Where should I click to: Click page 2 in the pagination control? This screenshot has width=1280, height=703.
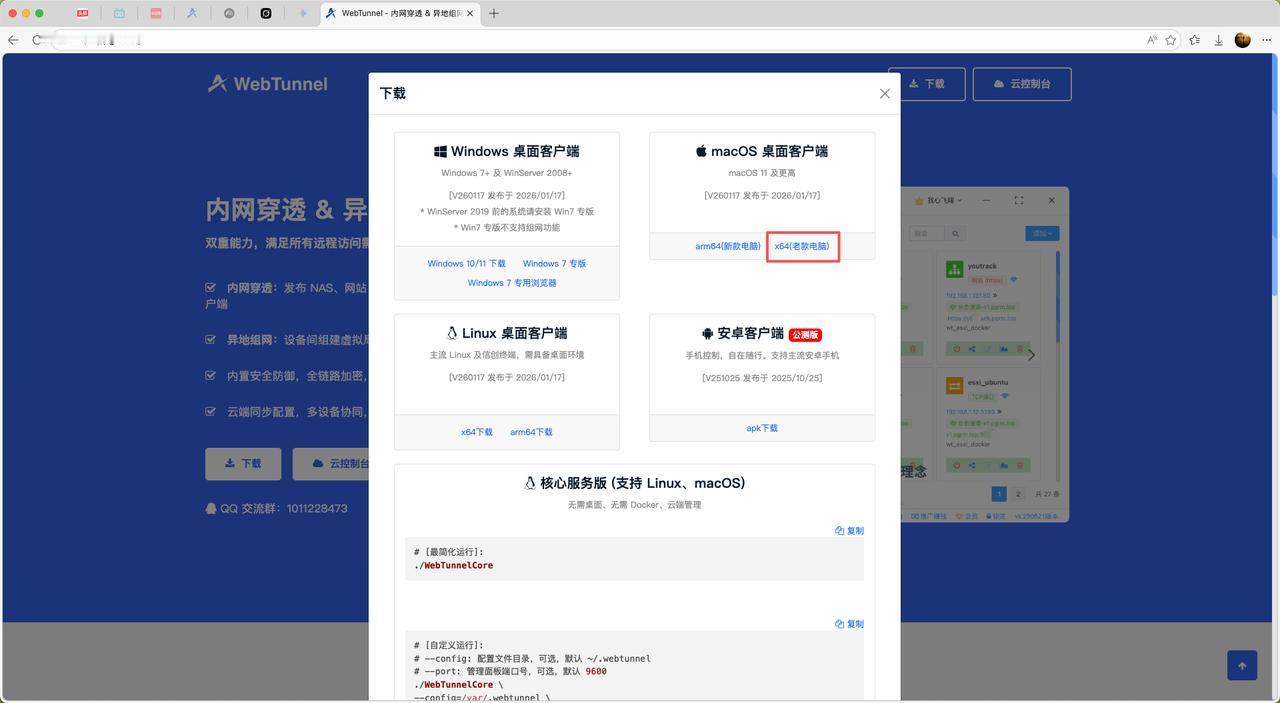pos(1017,493)
